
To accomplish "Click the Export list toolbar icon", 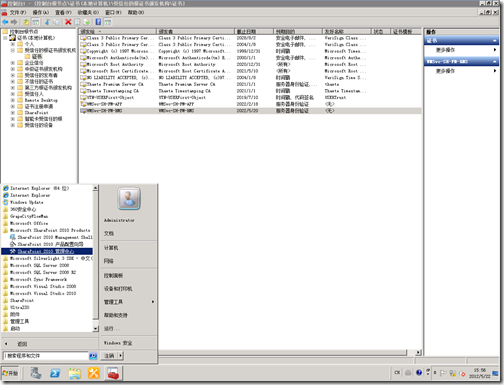I will [x=86, y=22].
